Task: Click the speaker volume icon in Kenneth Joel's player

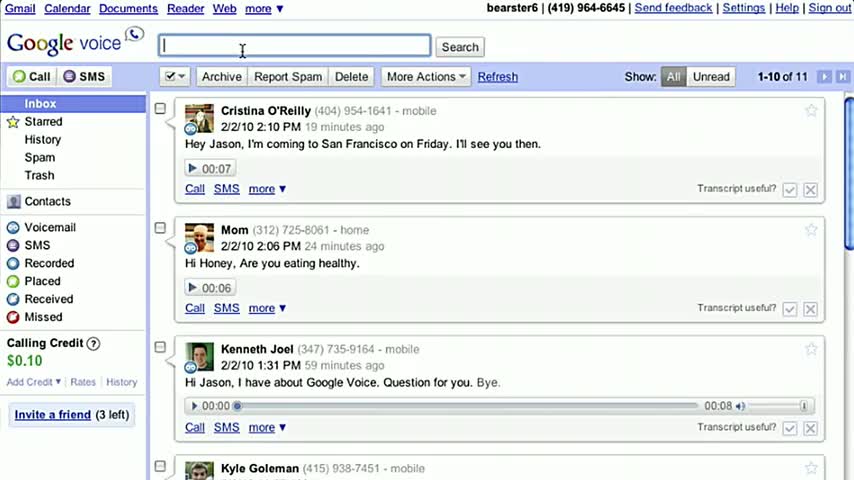Action: (740, 406)
